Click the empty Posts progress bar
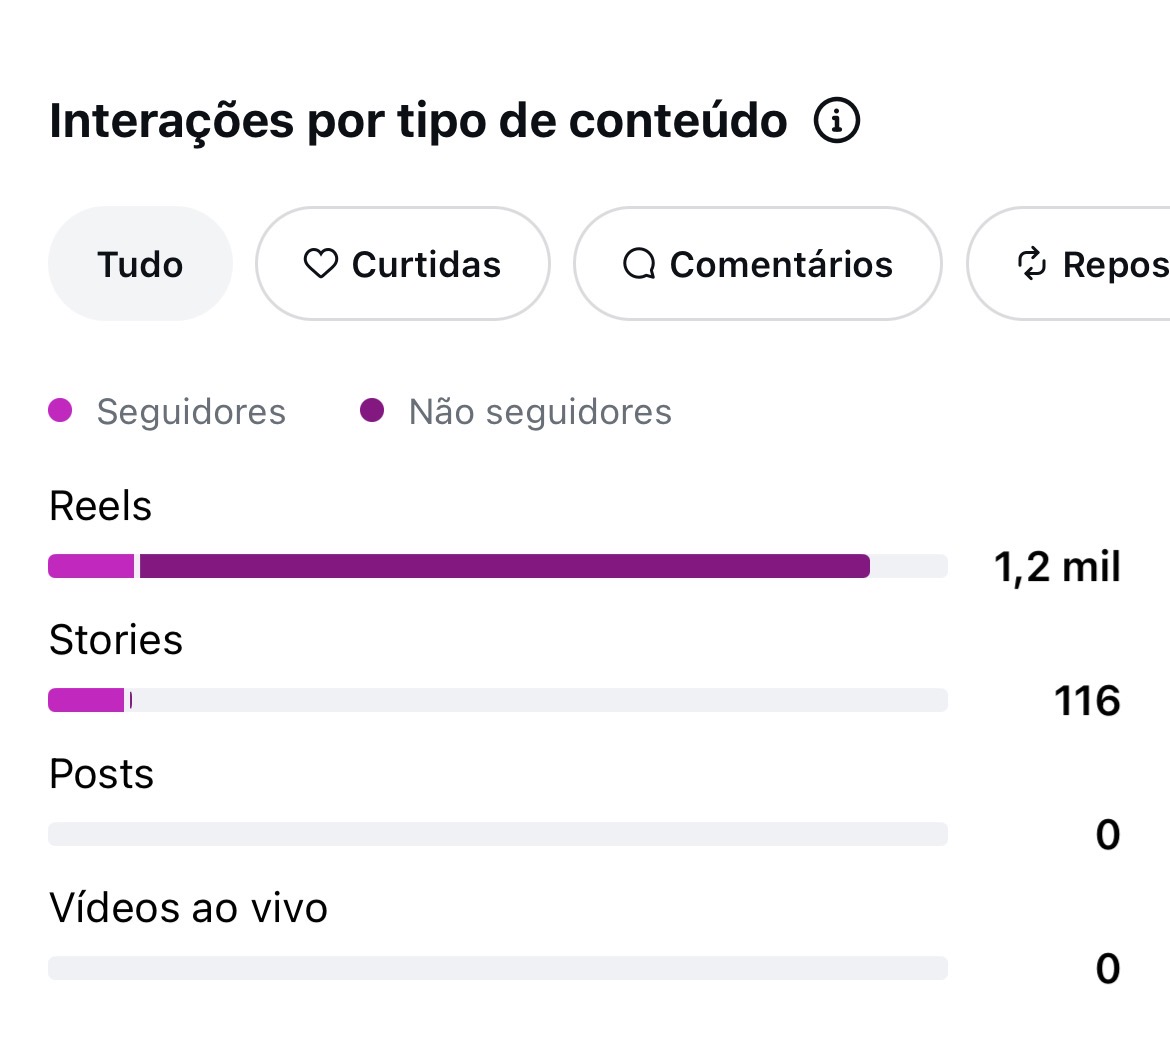Screen dimensions: 1170x1052 click(498, 834)
